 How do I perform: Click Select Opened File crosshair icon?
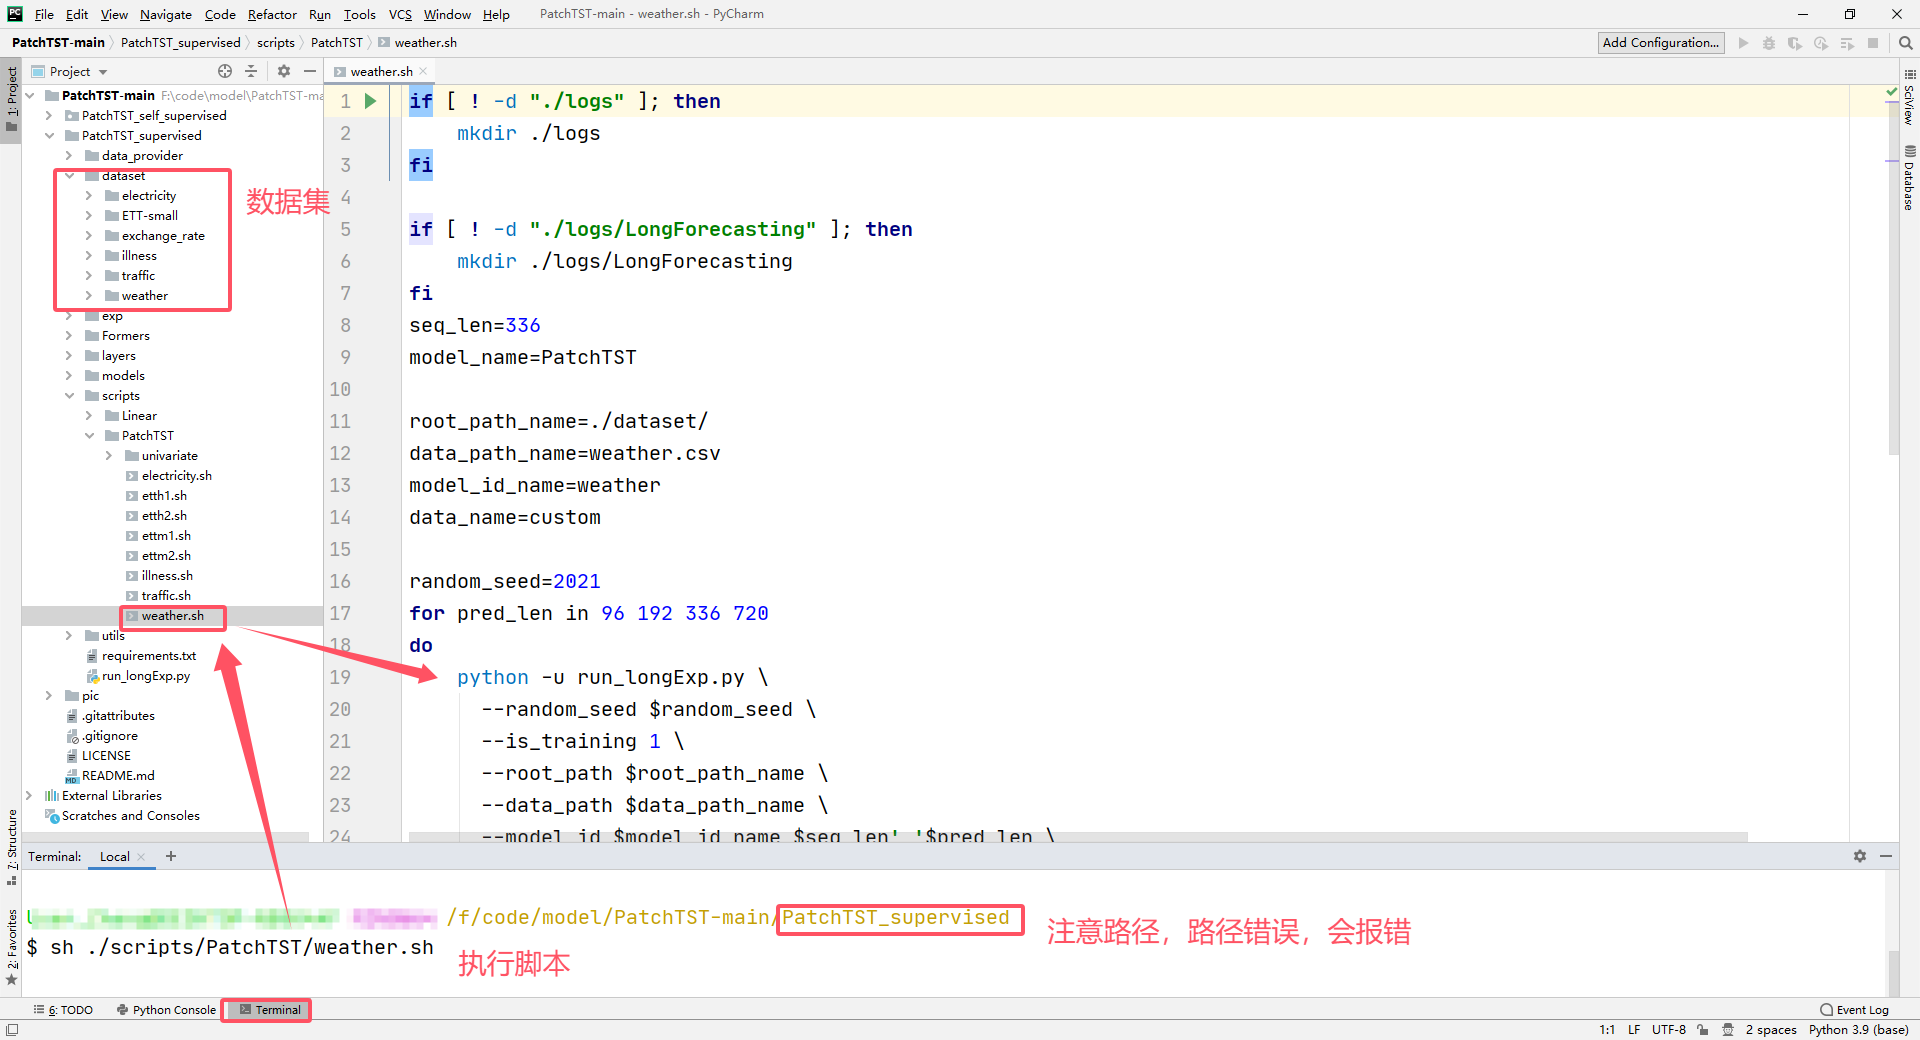tap(224, 71)
